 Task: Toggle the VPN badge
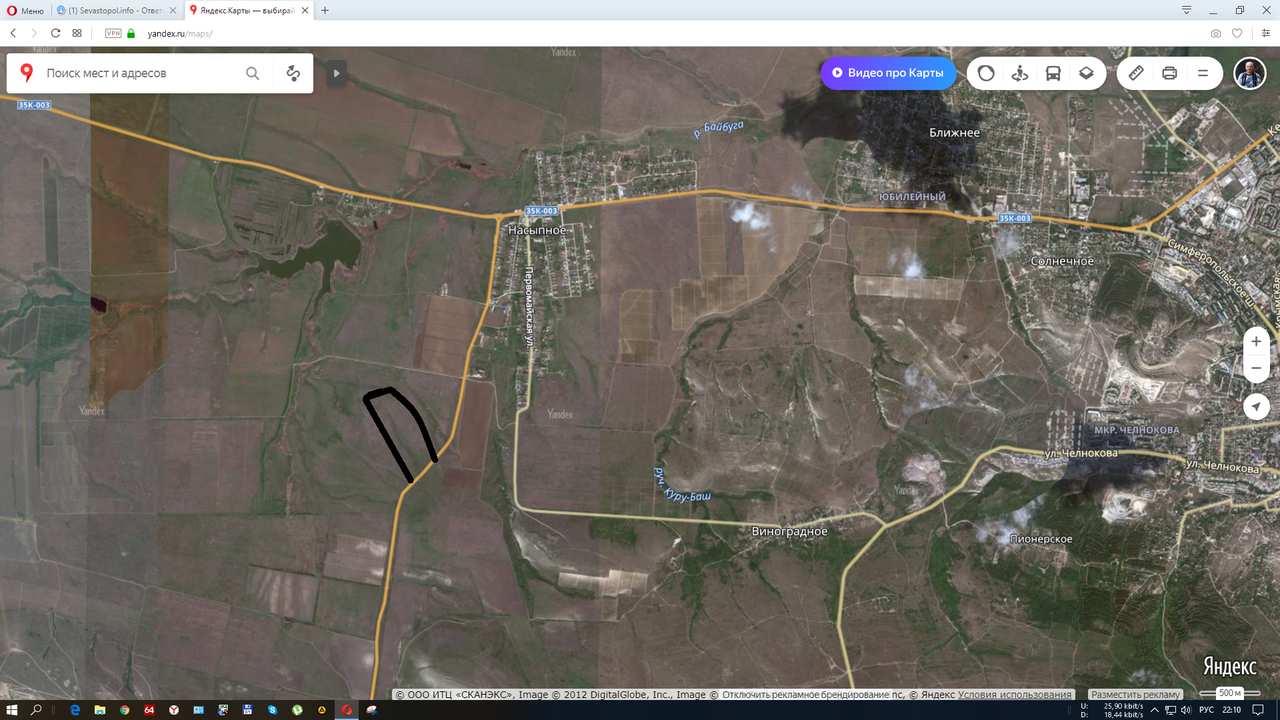(113, 33)
